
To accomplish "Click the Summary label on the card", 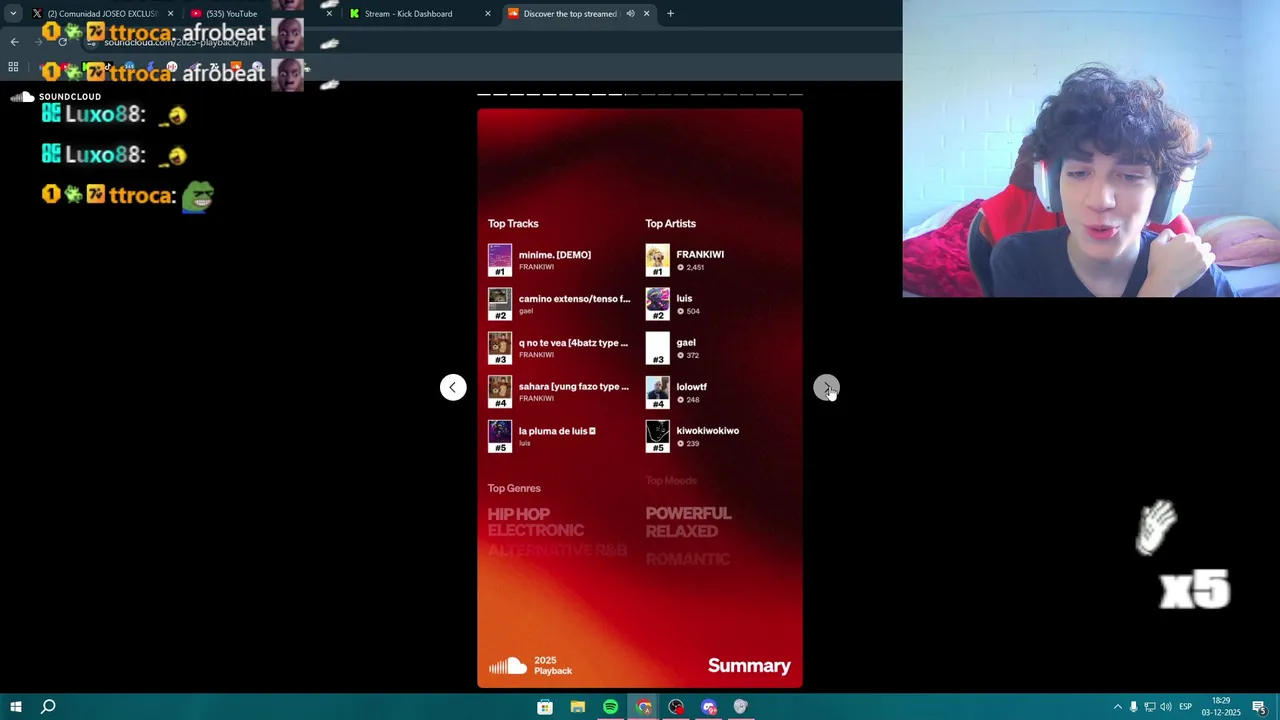I will click(749, 666).
